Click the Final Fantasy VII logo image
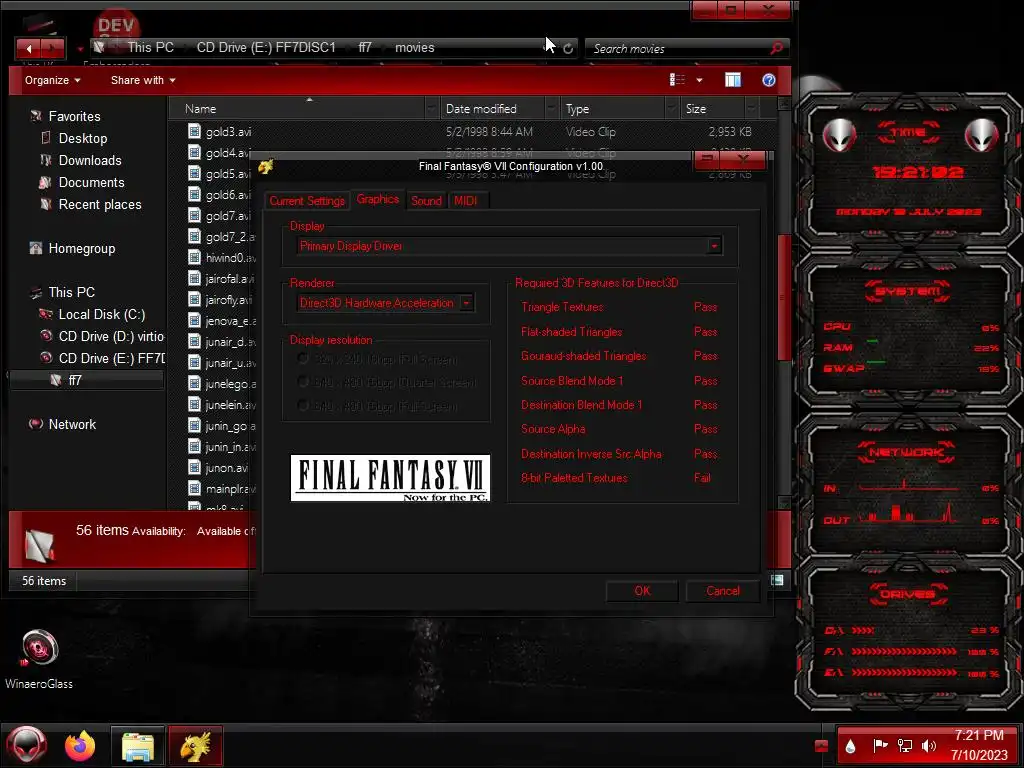The image size is (1024, 768). [390, 478]
